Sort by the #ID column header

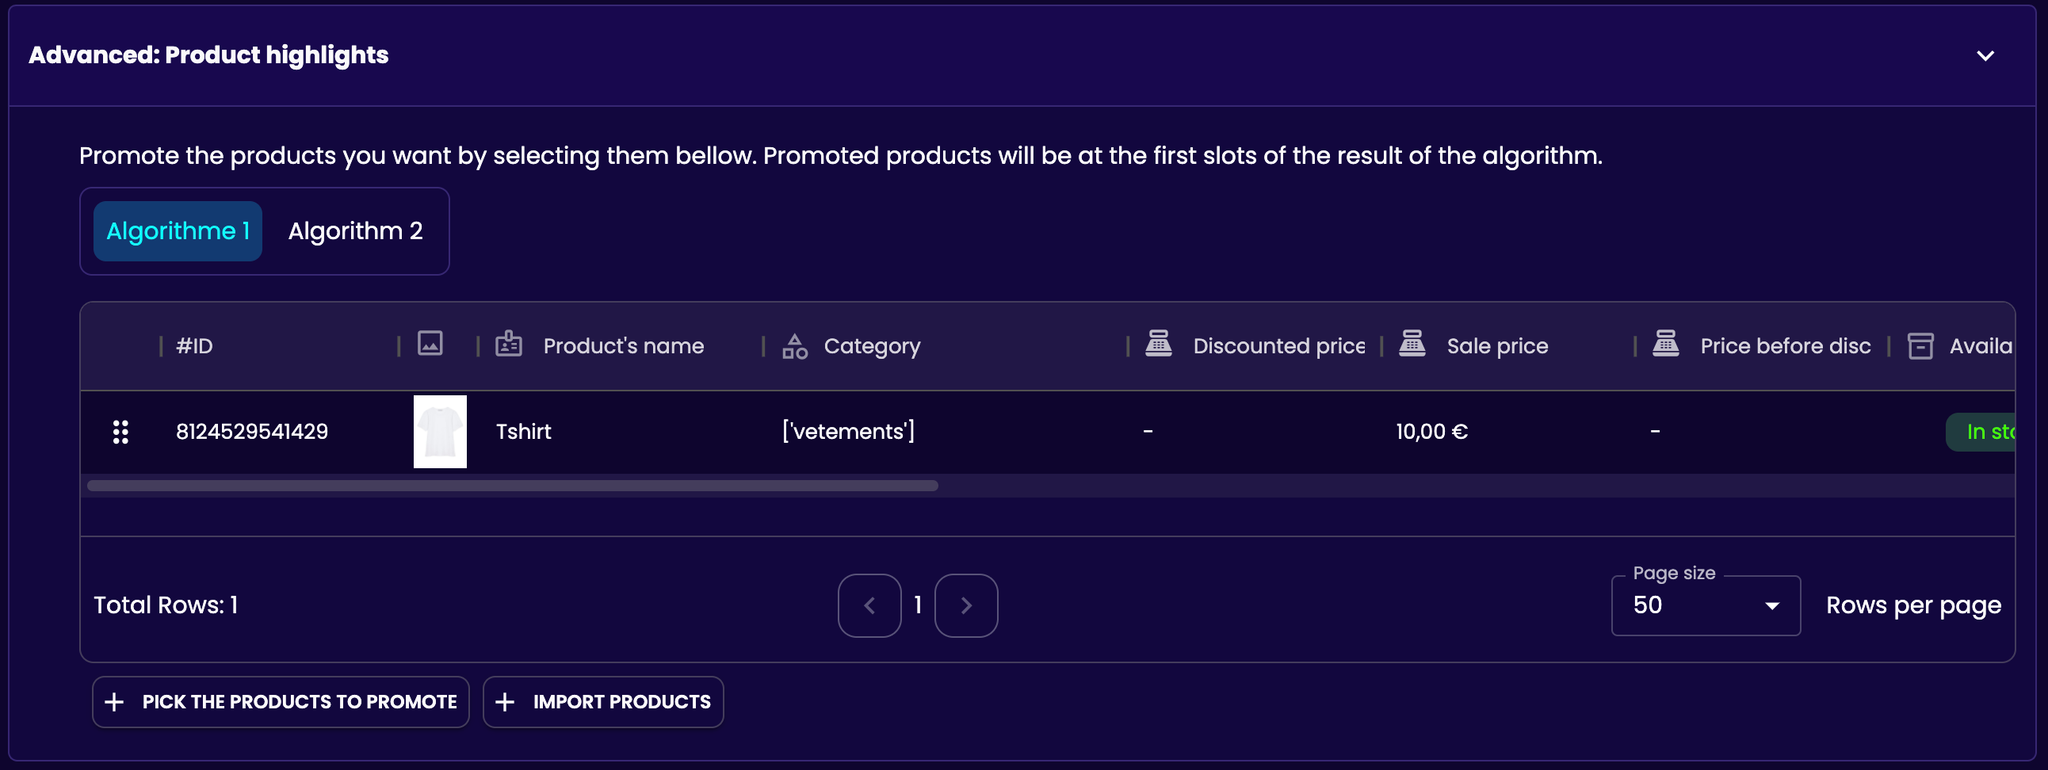[195, 346]
